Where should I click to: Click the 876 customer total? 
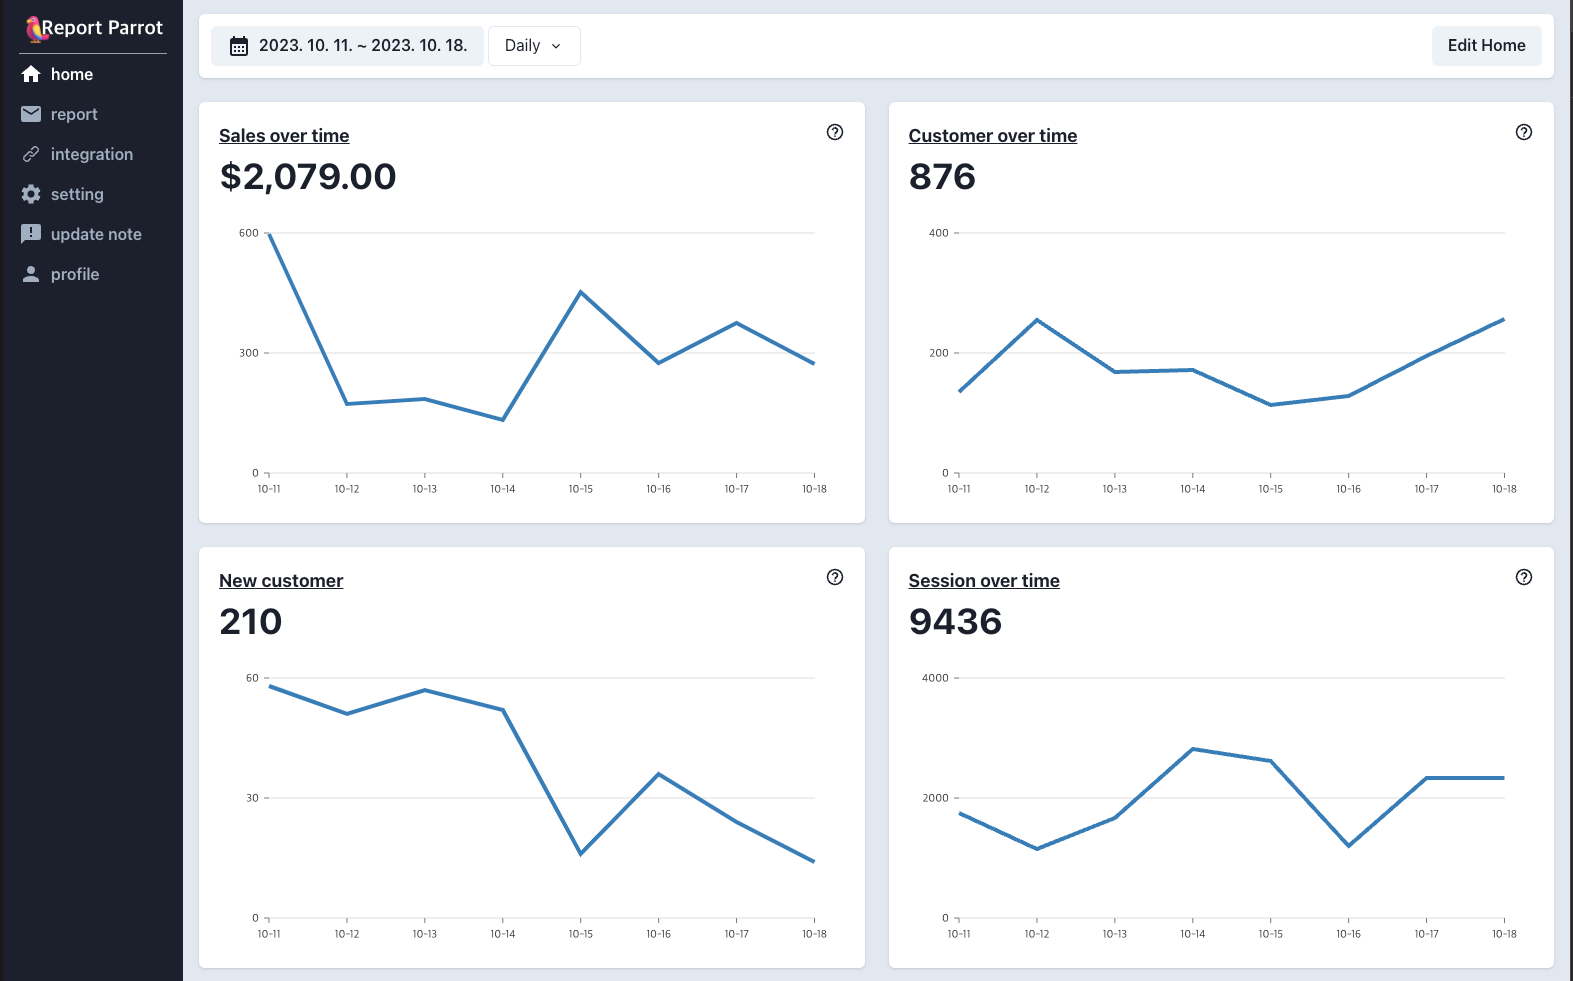(x=942, y=177)
